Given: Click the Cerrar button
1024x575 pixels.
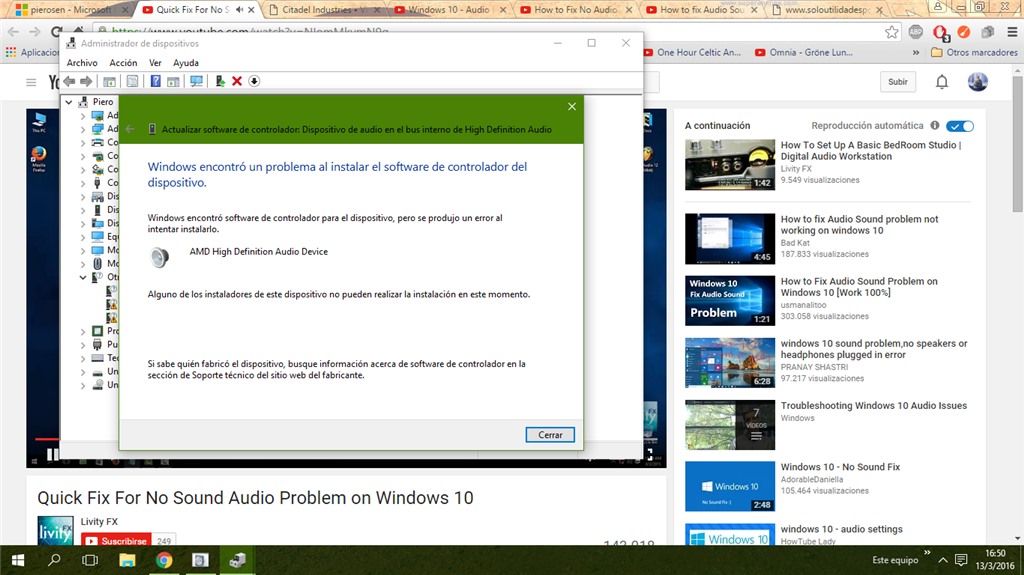Looking at the screenshot, I should coord(550,435).
